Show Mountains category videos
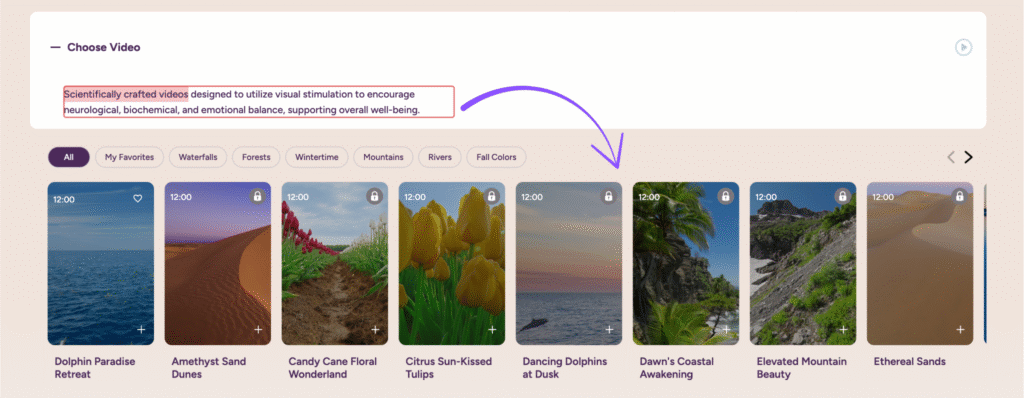This screenshot has height=398, width=1024. (384, 157)
